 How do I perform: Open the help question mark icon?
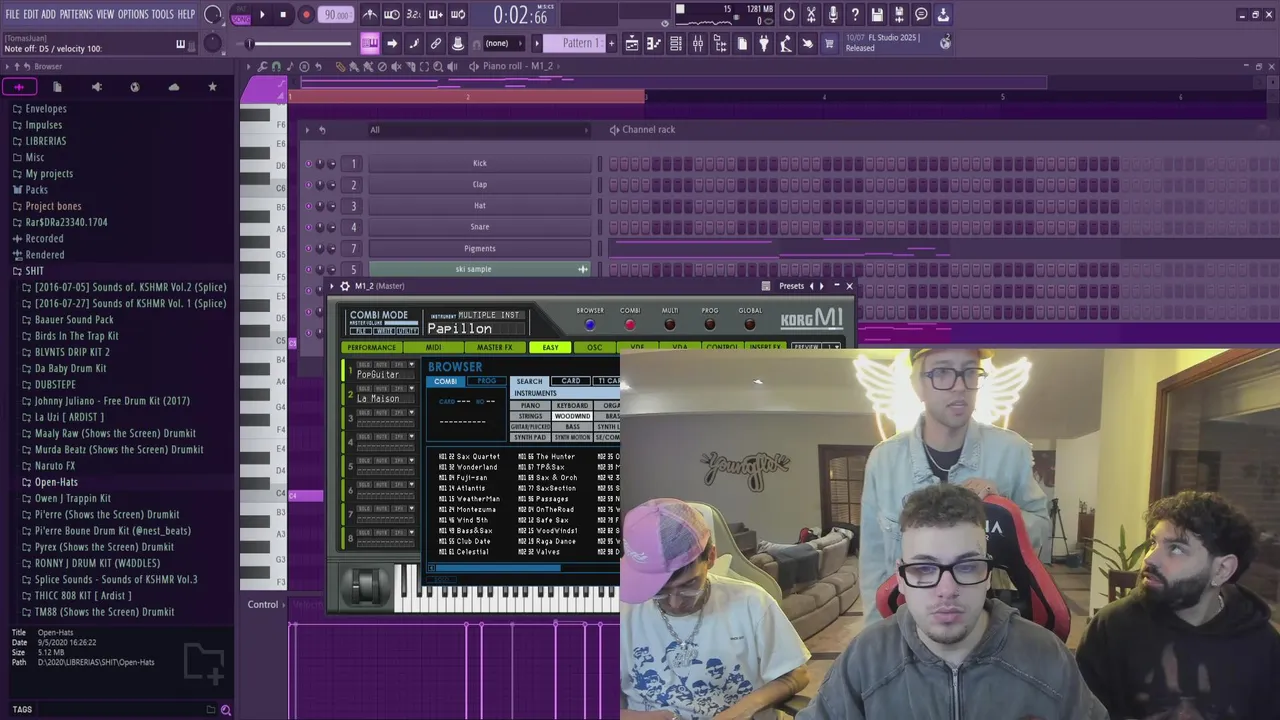pyautogui.click(x=855, y=15)
